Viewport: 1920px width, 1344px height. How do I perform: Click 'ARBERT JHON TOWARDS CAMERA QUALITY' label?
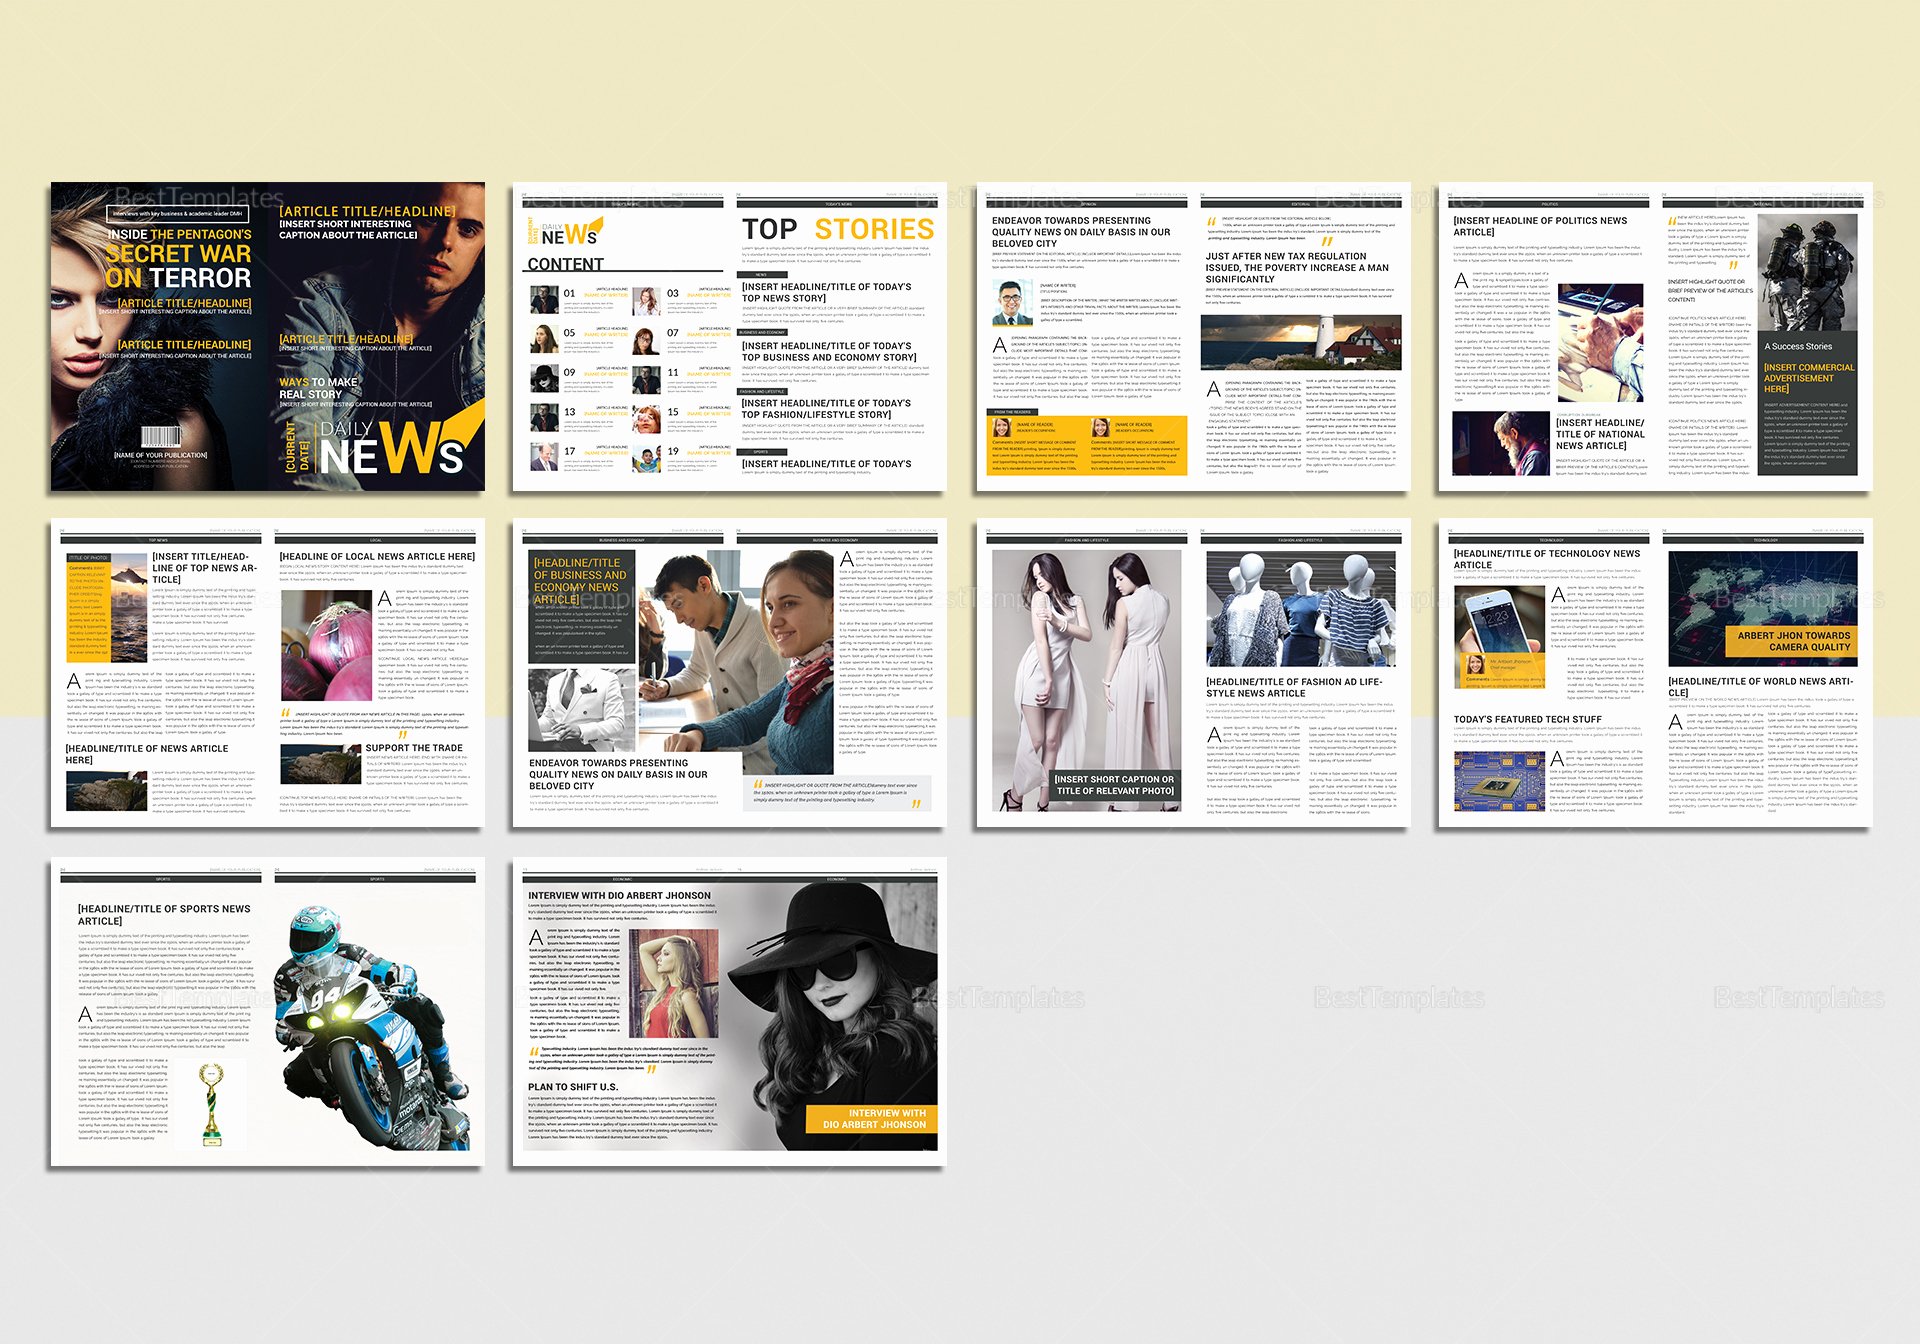click(1793, 641)
